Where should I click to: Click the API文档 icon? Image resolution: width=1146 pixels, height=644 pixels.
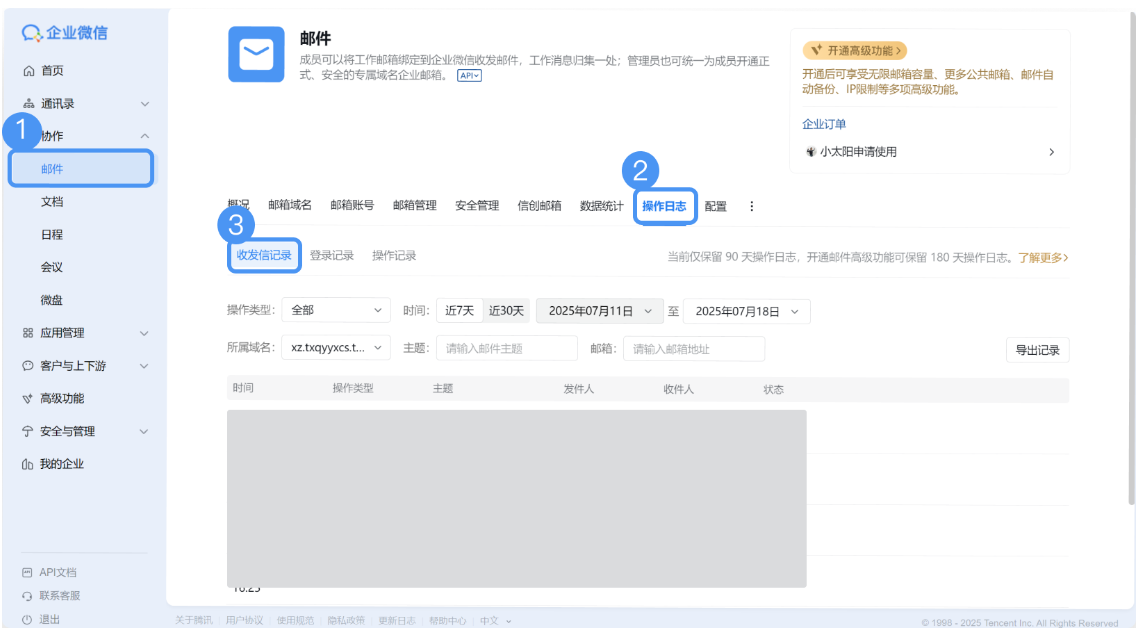pos(27,573)
